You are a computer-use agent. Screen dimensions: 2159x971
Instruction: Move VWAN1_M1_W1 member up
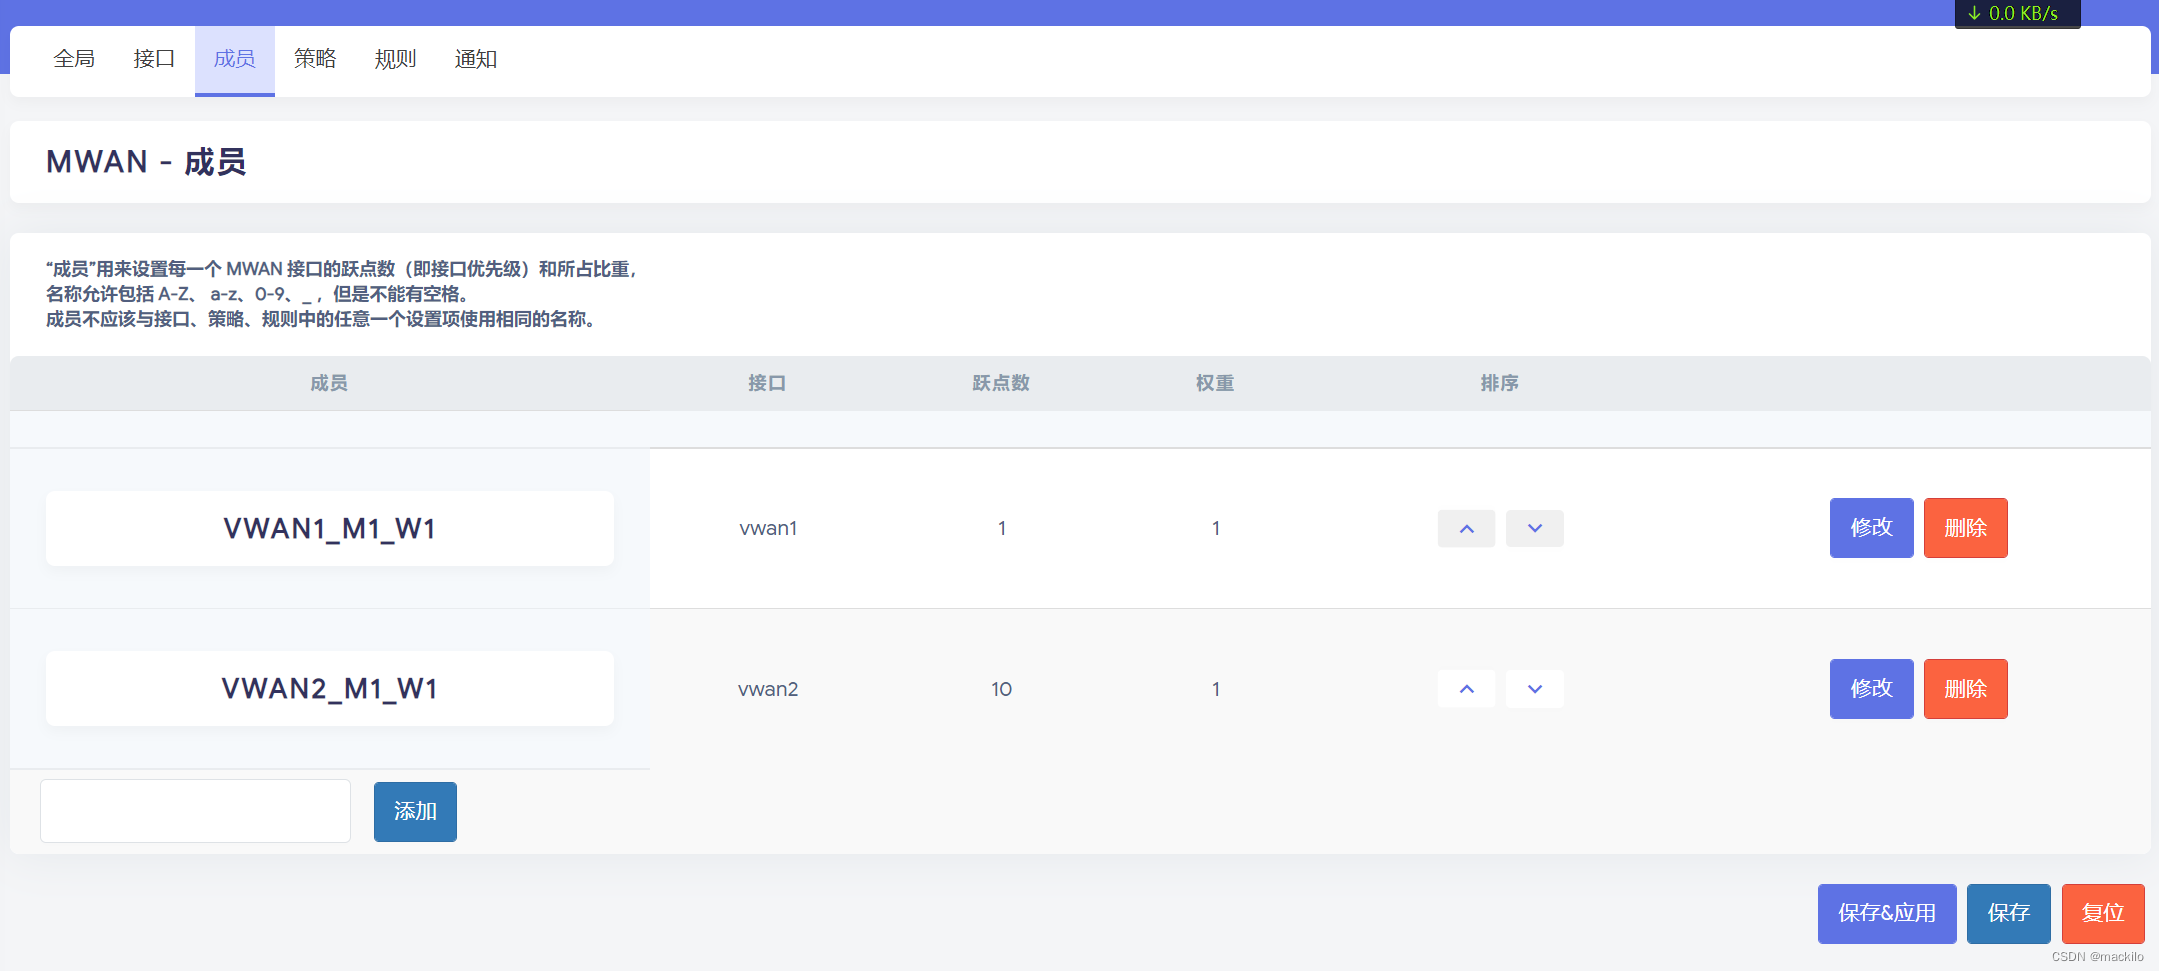[1466, 528]
